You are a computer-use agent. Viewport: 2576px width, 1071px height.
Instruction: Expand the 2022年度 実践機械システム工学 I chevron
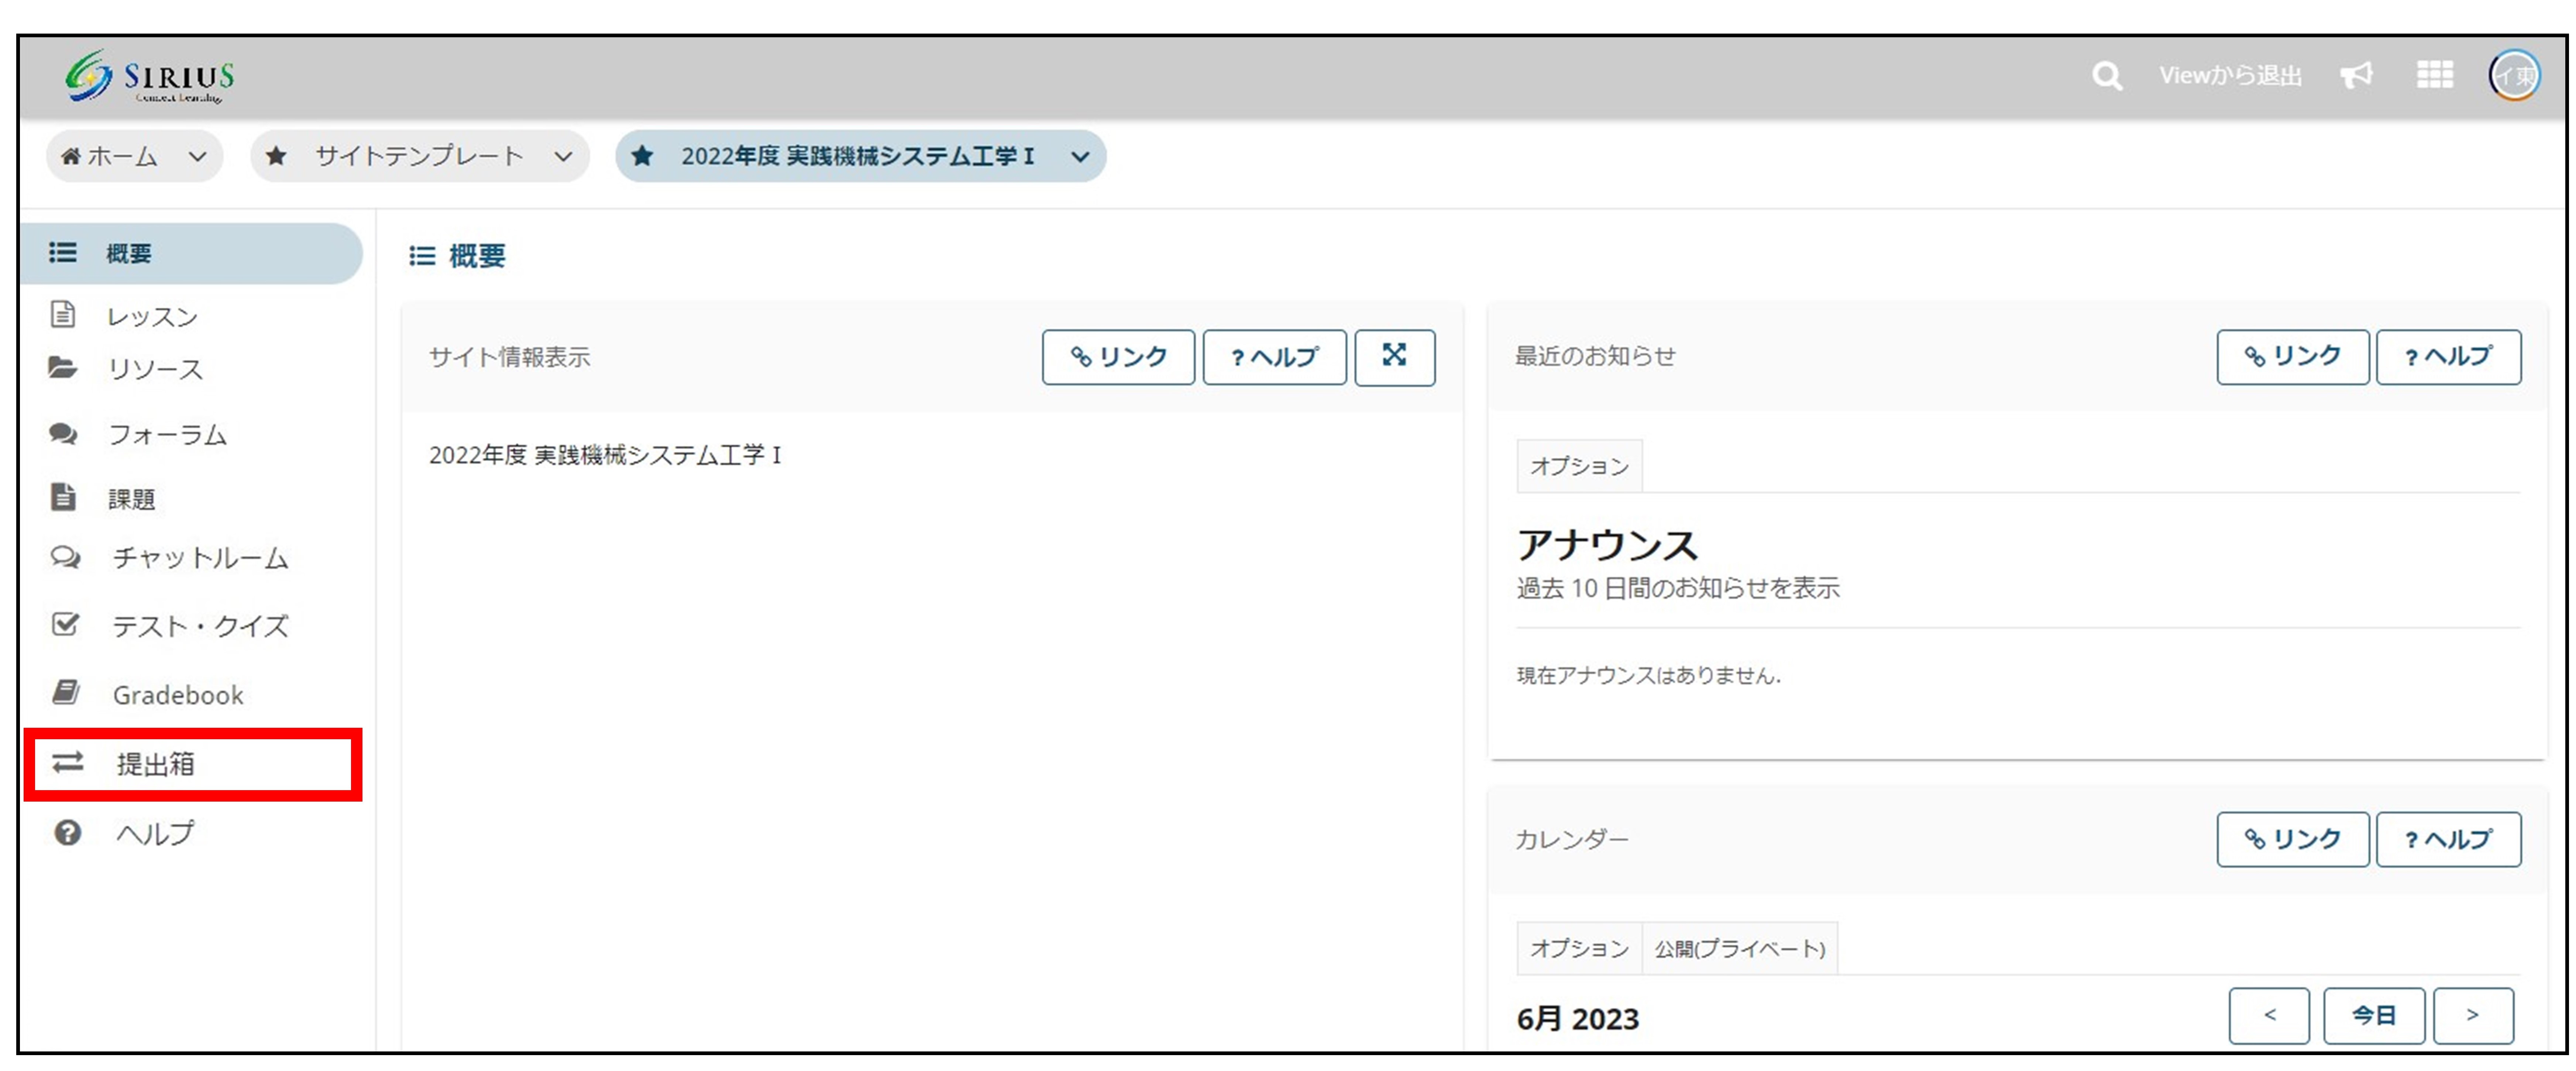coord(1080,157)
